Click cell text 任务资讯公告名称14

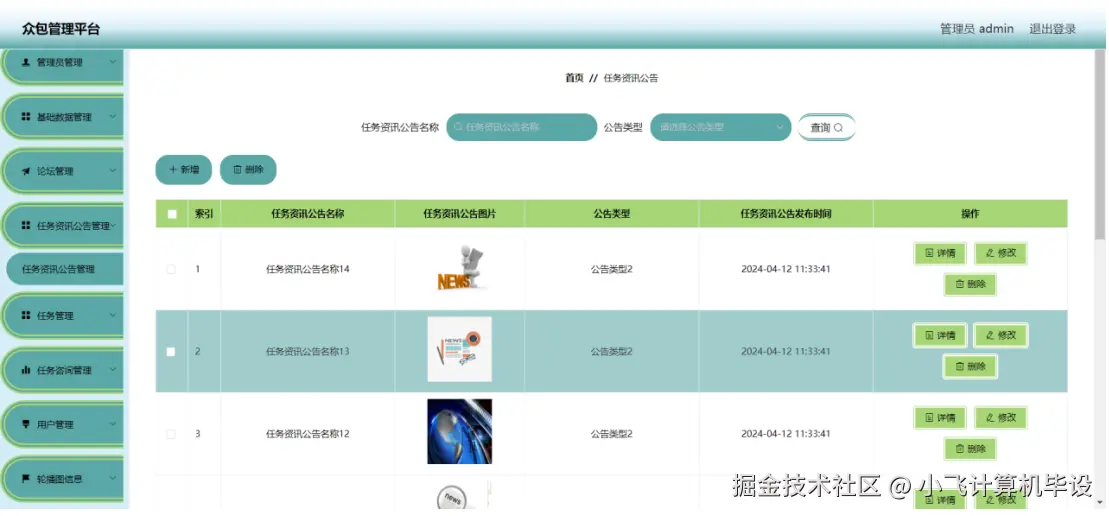(308, 269)
